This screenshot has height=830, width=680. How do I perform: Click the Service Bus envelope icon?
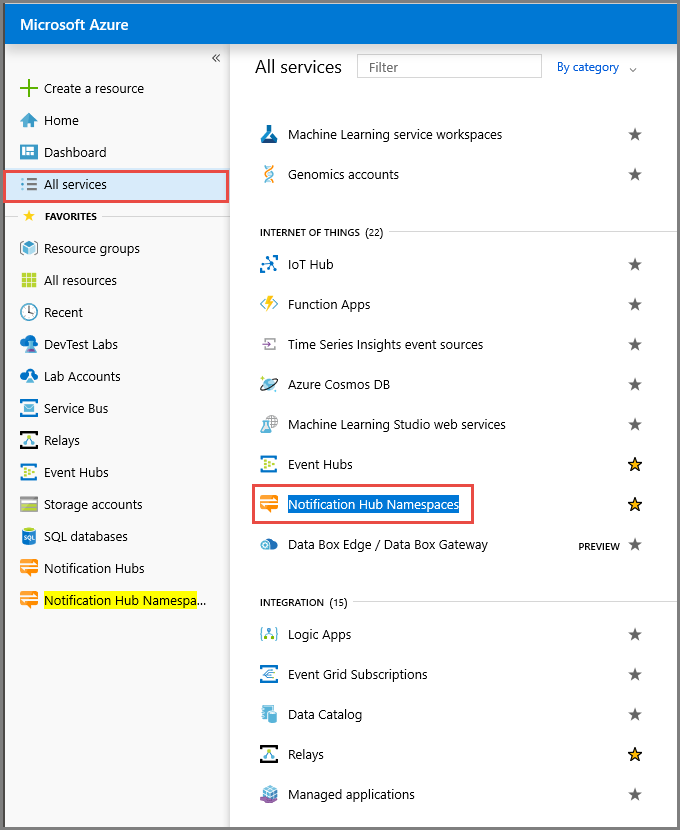point(29,408)
